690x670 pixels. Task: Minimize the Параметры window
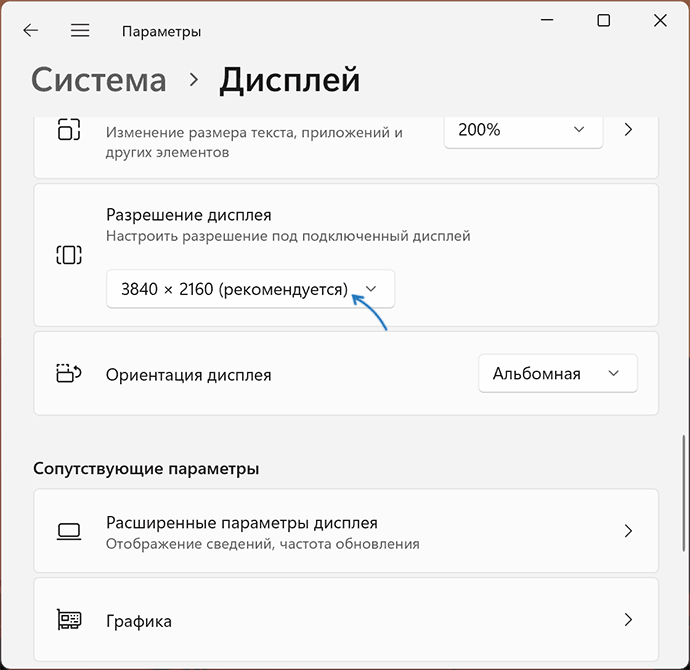[x=546, y=20]
